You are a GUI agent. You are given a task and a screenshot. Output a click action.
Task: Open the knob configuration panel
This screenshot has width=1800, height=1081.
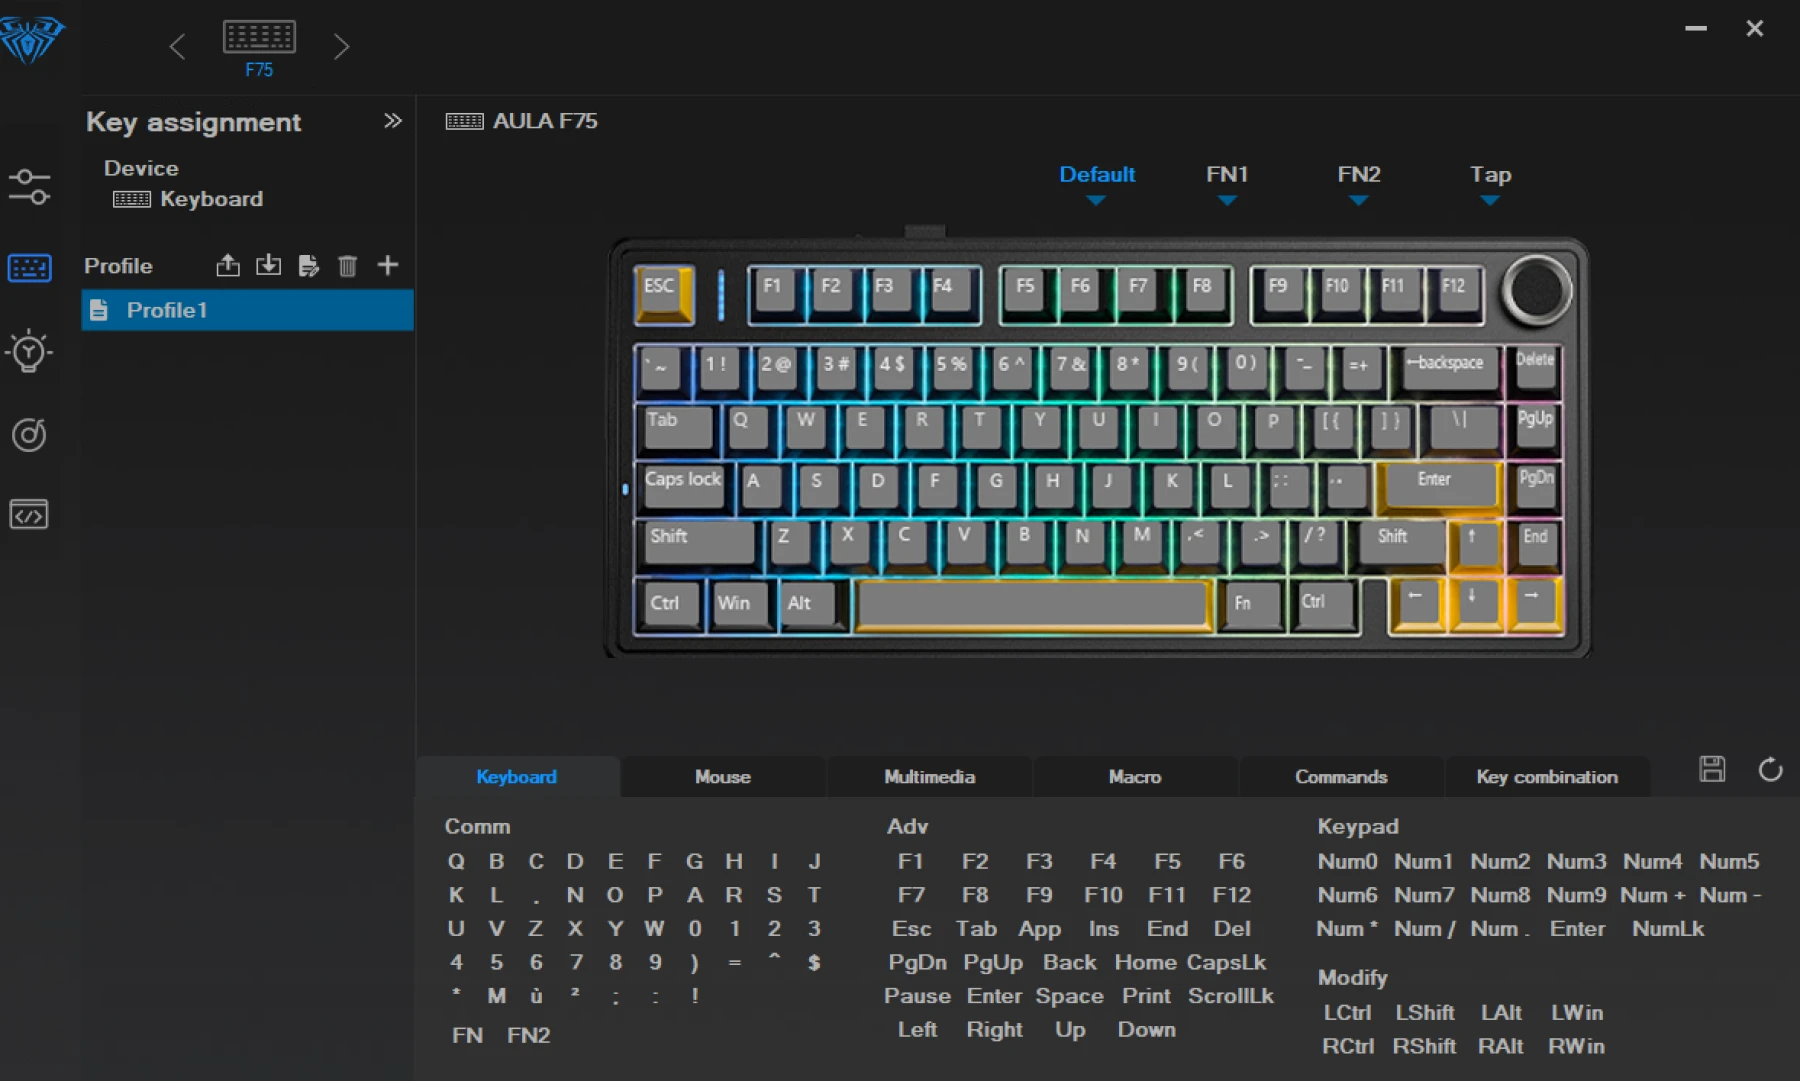click(30, 435)
